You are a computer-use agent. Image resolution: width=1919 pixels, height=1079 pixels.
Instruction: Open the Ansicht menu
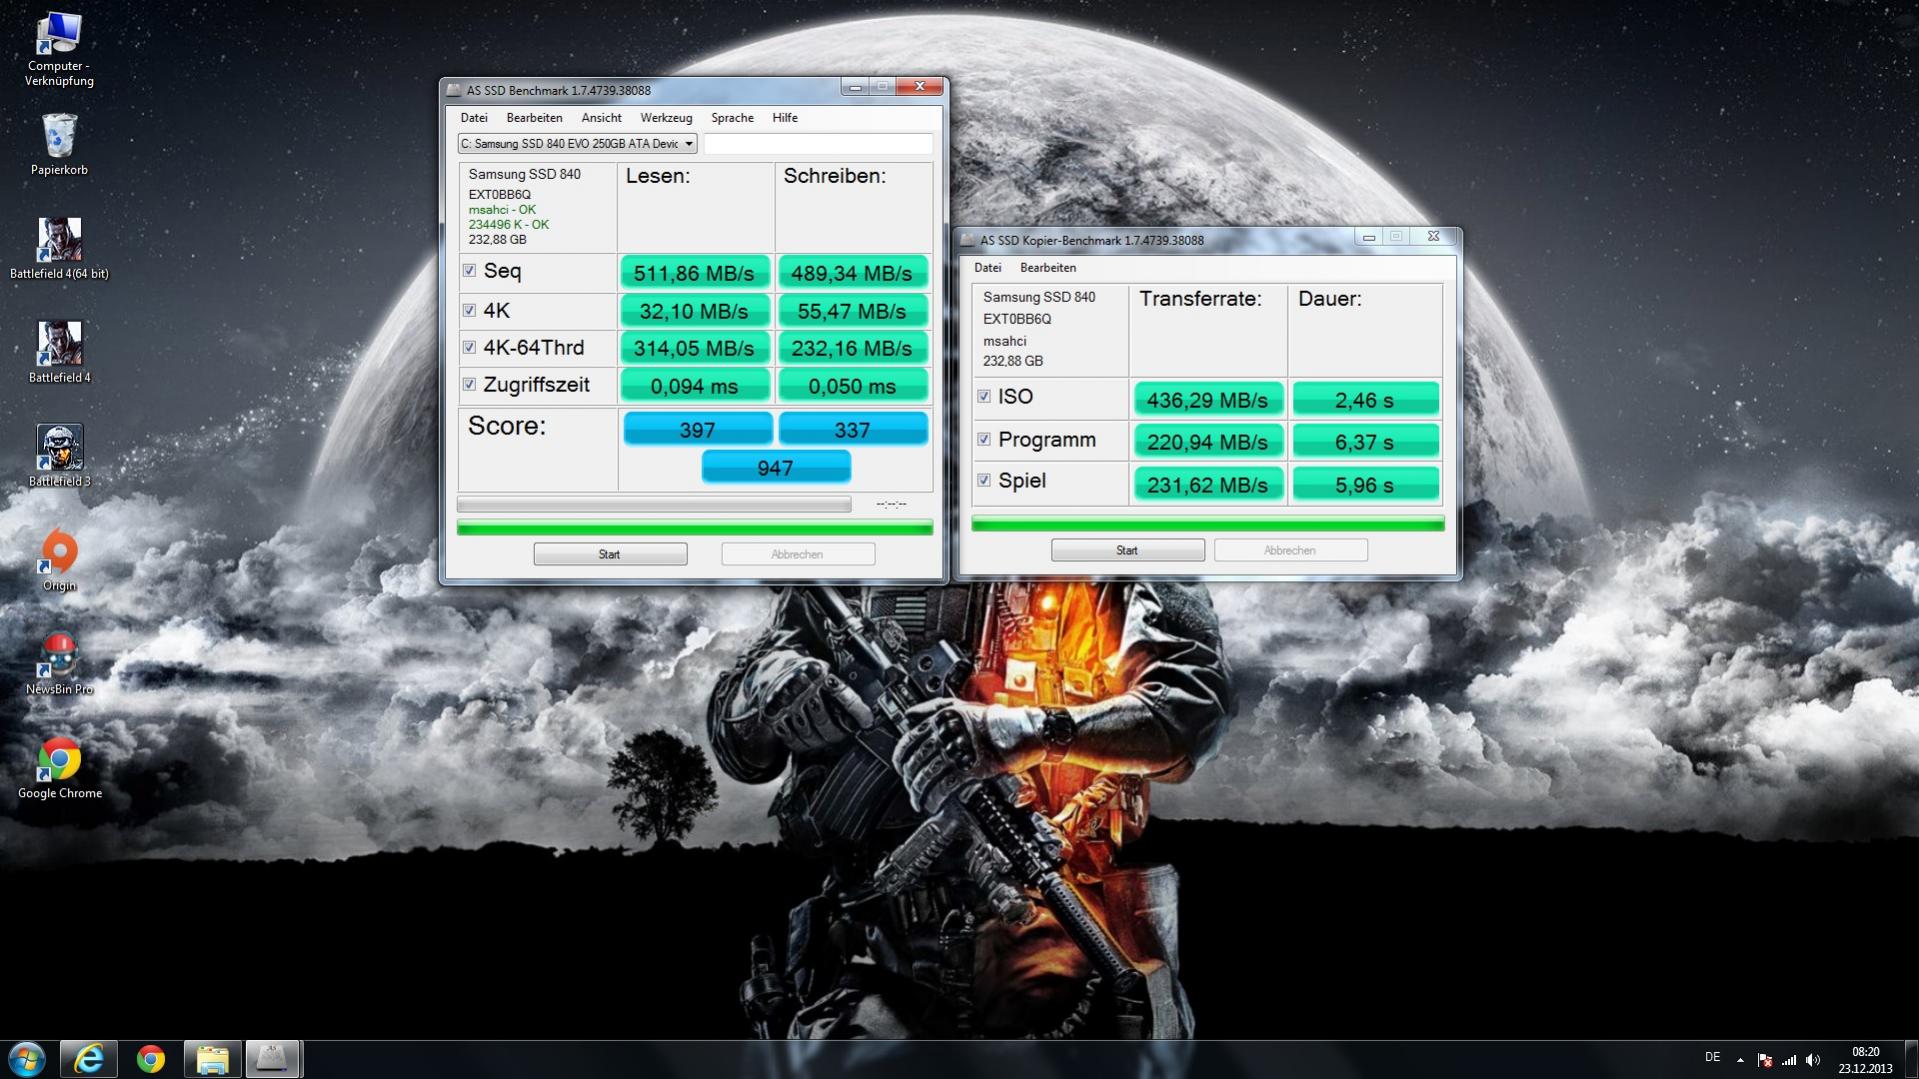point(601,118)
